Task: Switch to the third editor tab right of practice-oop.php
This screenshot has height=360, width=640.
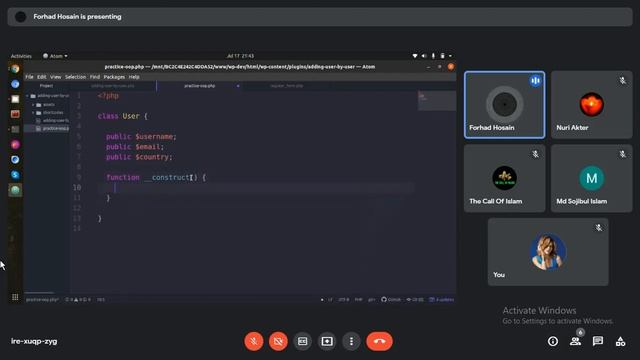Action: tap(287, 86)
